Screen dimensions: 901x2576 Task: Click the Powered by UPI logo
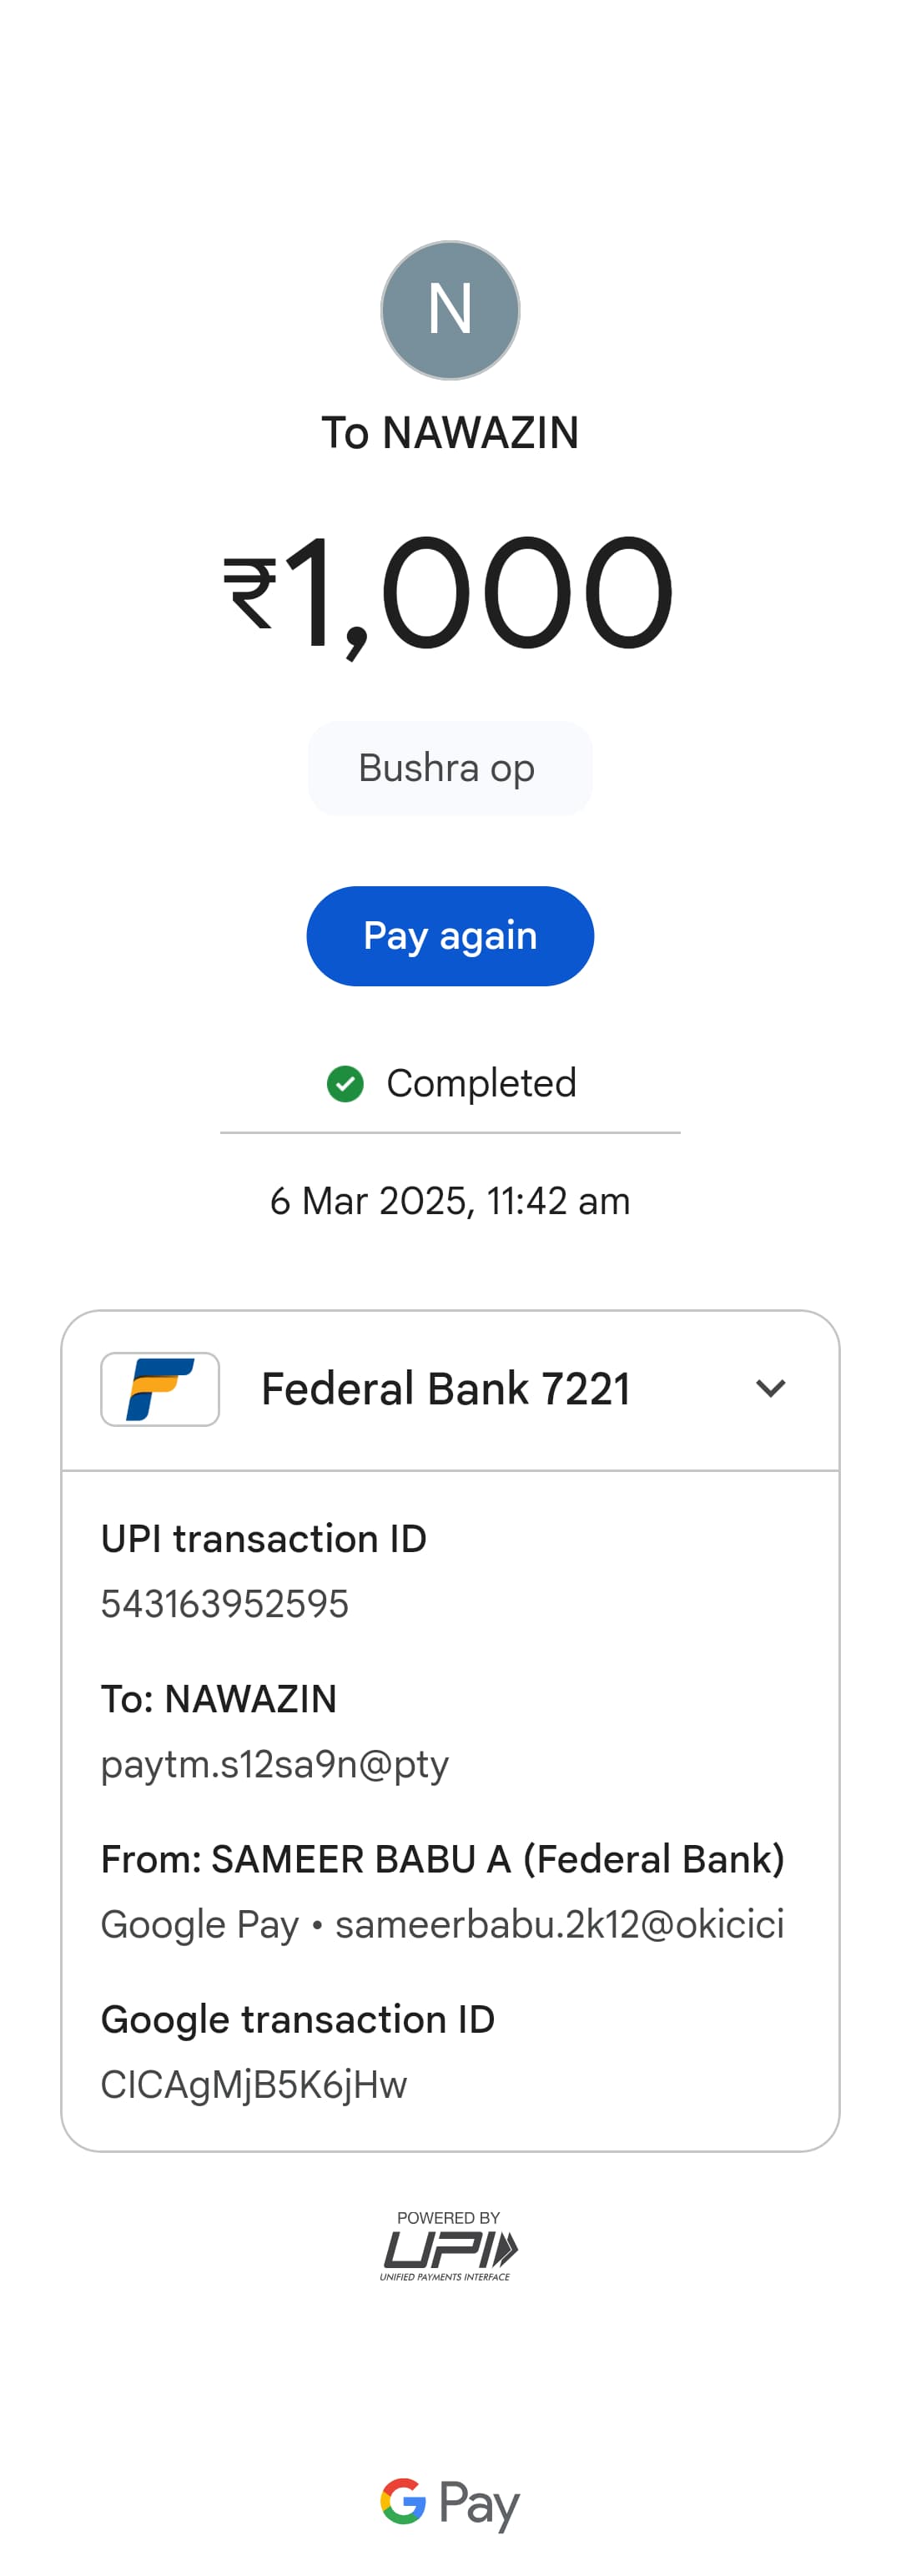[448, 2247]
